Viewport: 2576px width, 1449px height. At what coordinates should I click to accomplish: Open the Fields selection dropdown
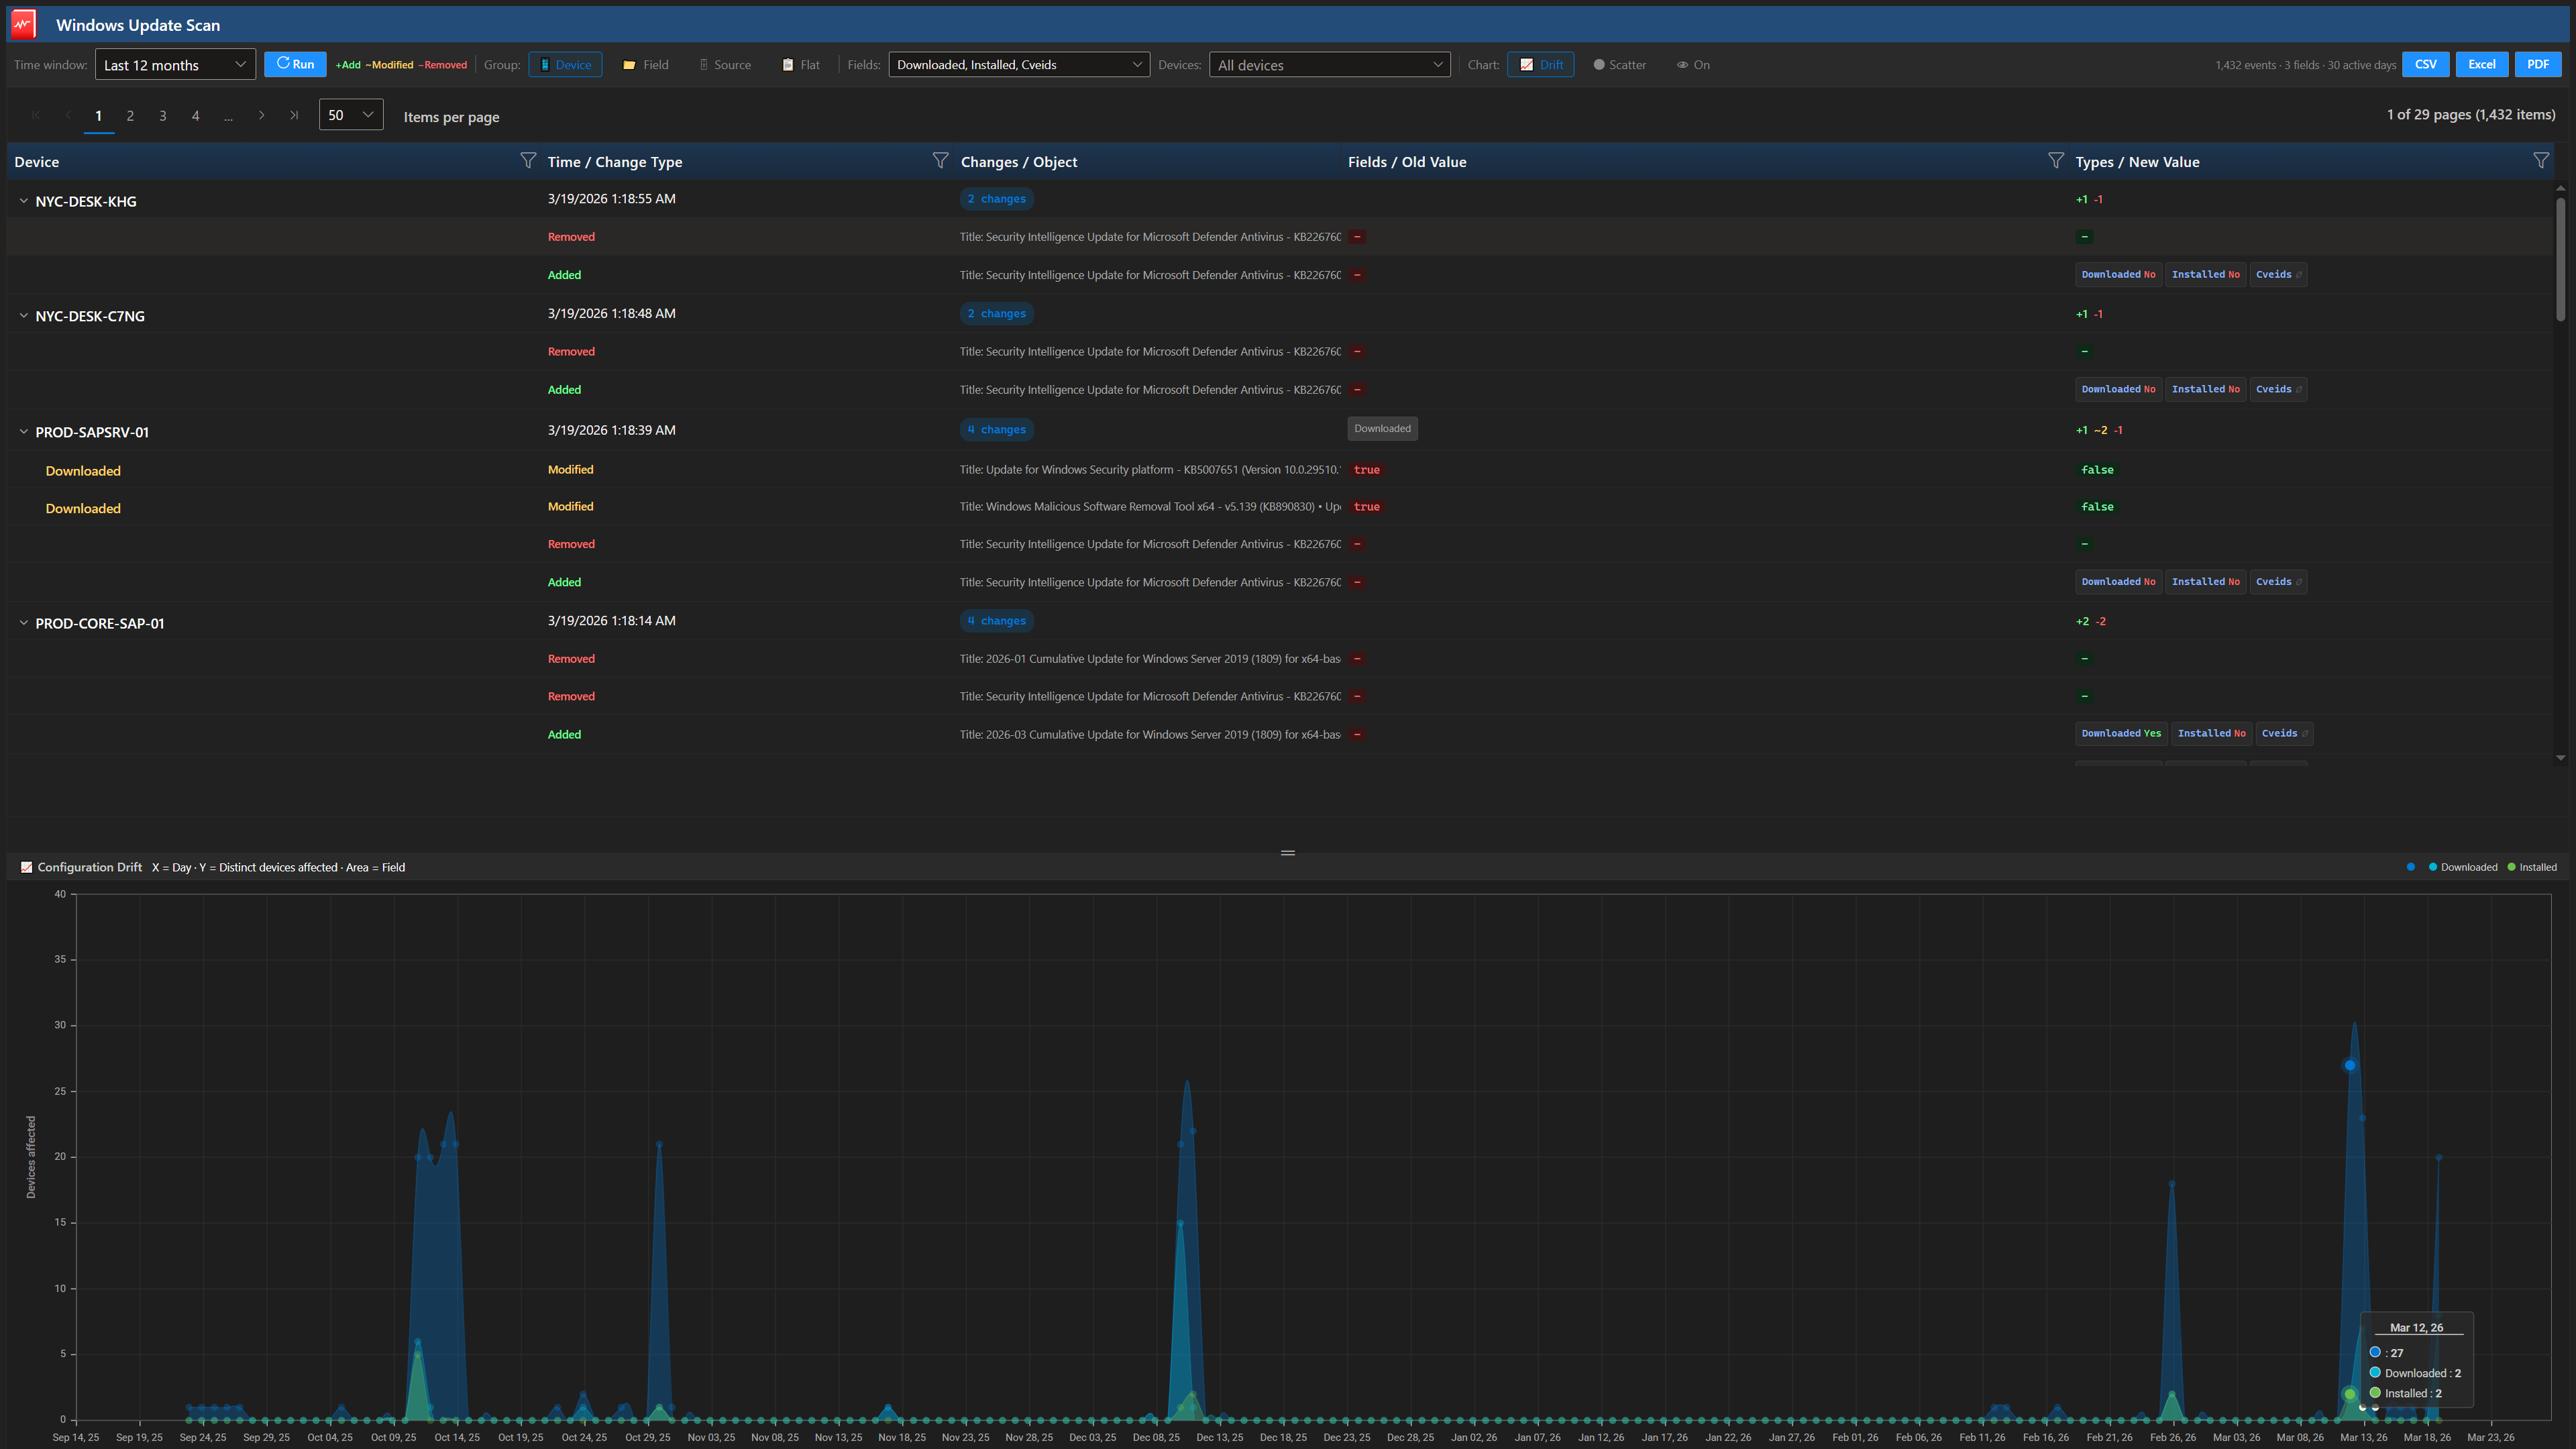tap(1018, 65)
